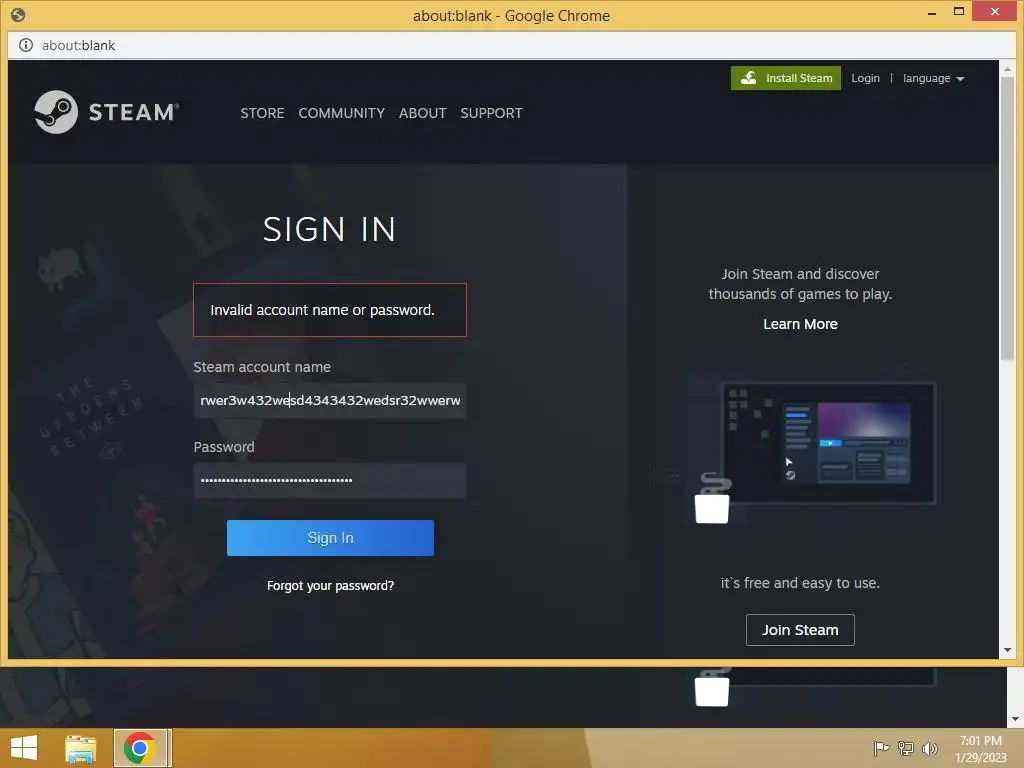
Task: Focus the Password field
Action: 330,481
